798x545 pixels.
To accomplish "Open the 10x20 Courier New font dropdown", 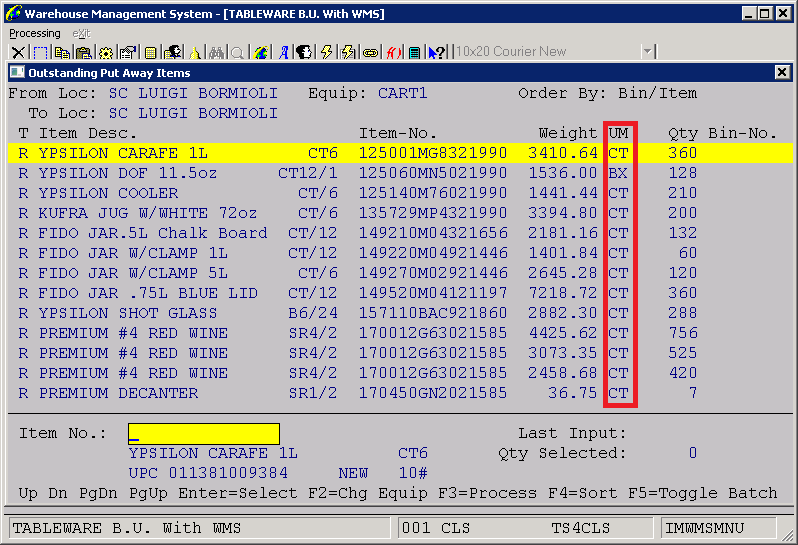I will tap(647, 51).
